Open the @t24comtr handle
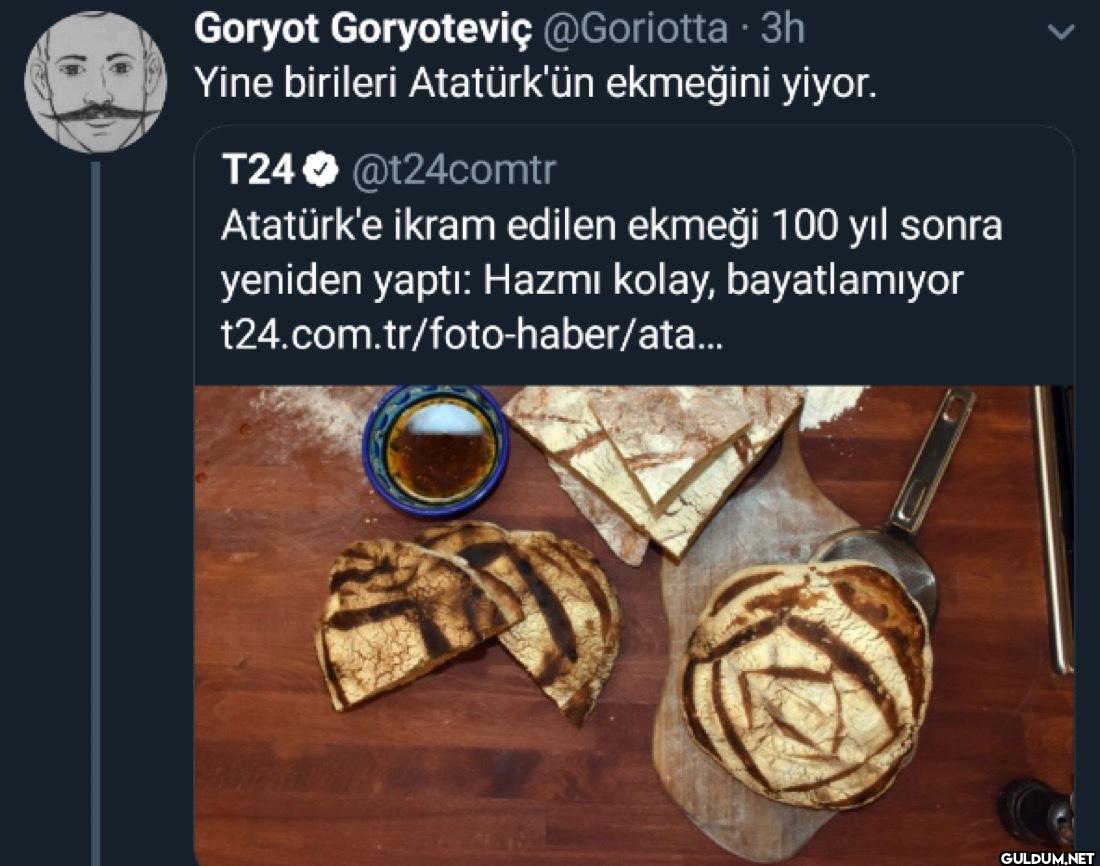The width and height of the screenshot is (1100, 866). [x=453, y=171]
